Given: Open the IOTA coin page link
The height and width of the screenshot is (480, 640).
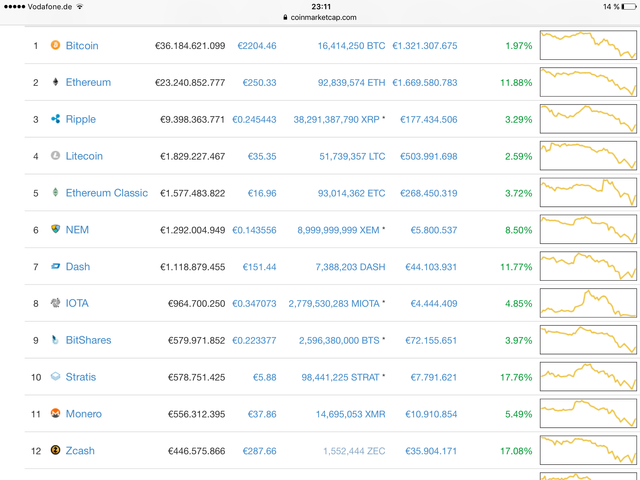Looking at the screenshot, I should click(77, 303).
